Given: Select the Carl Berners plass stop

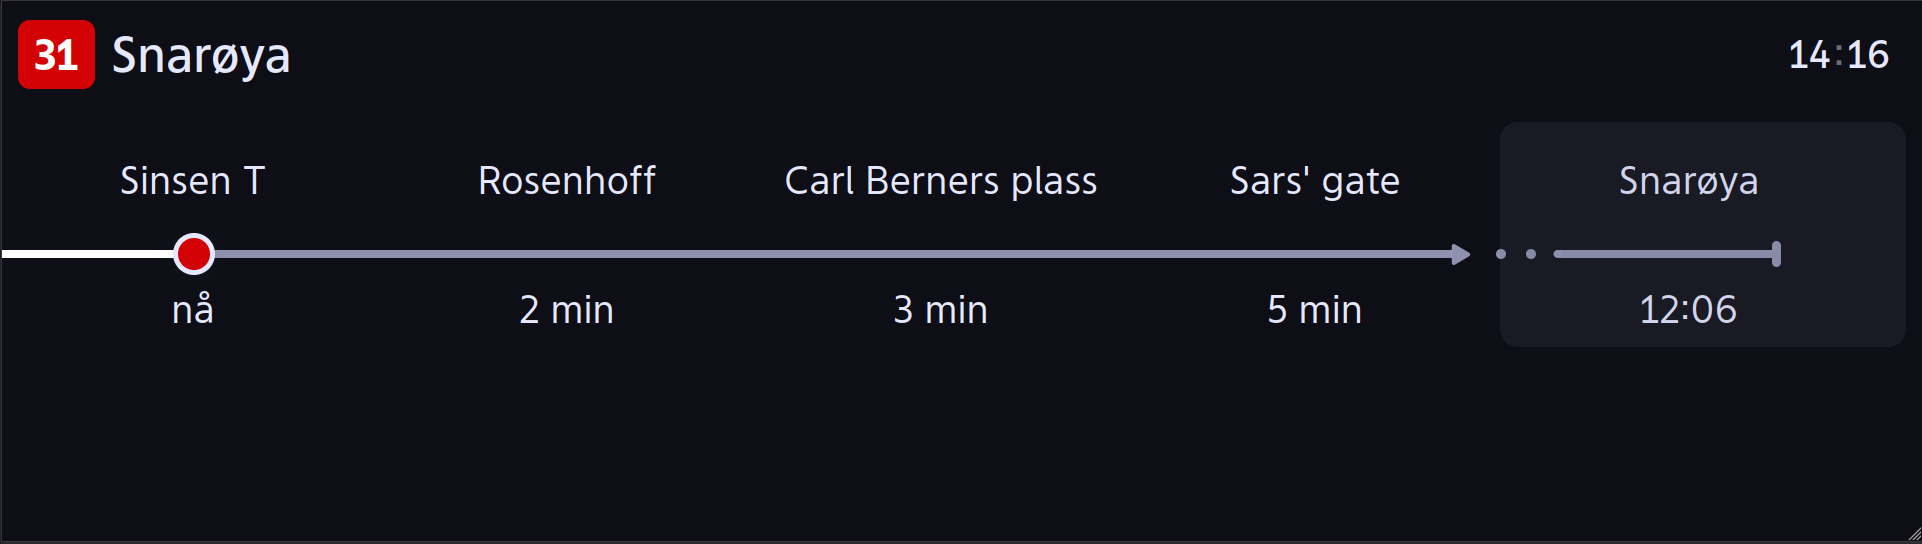Looking at the screenshot, I should pyautogui.click(x=941, y=182).
